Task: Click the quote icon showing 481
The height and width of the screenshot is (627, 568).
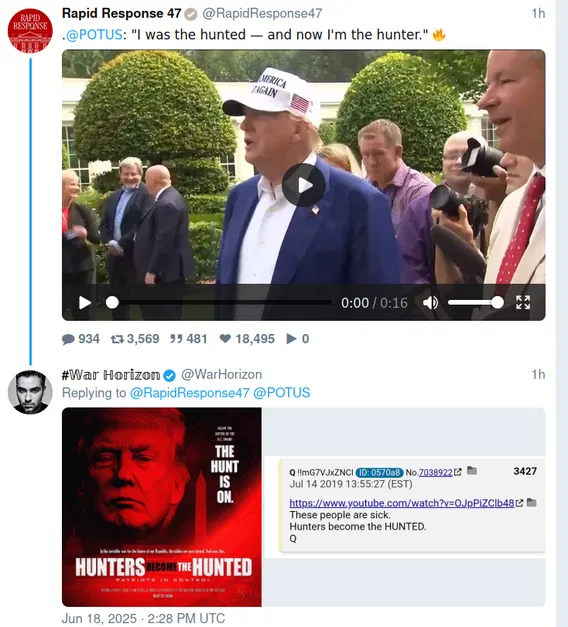Action: (176, 339)
